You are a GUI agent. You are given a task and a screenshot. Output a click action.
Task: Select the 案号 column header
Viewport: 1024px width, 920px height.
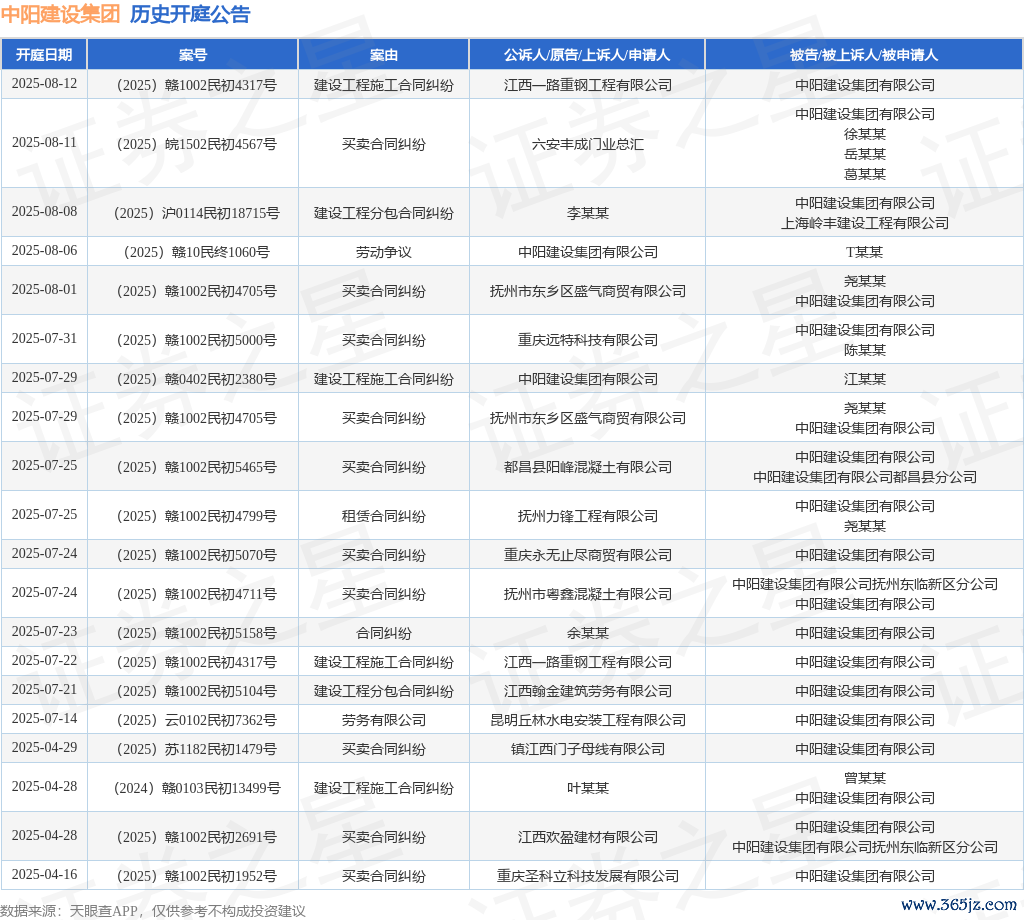pos(192,54)
